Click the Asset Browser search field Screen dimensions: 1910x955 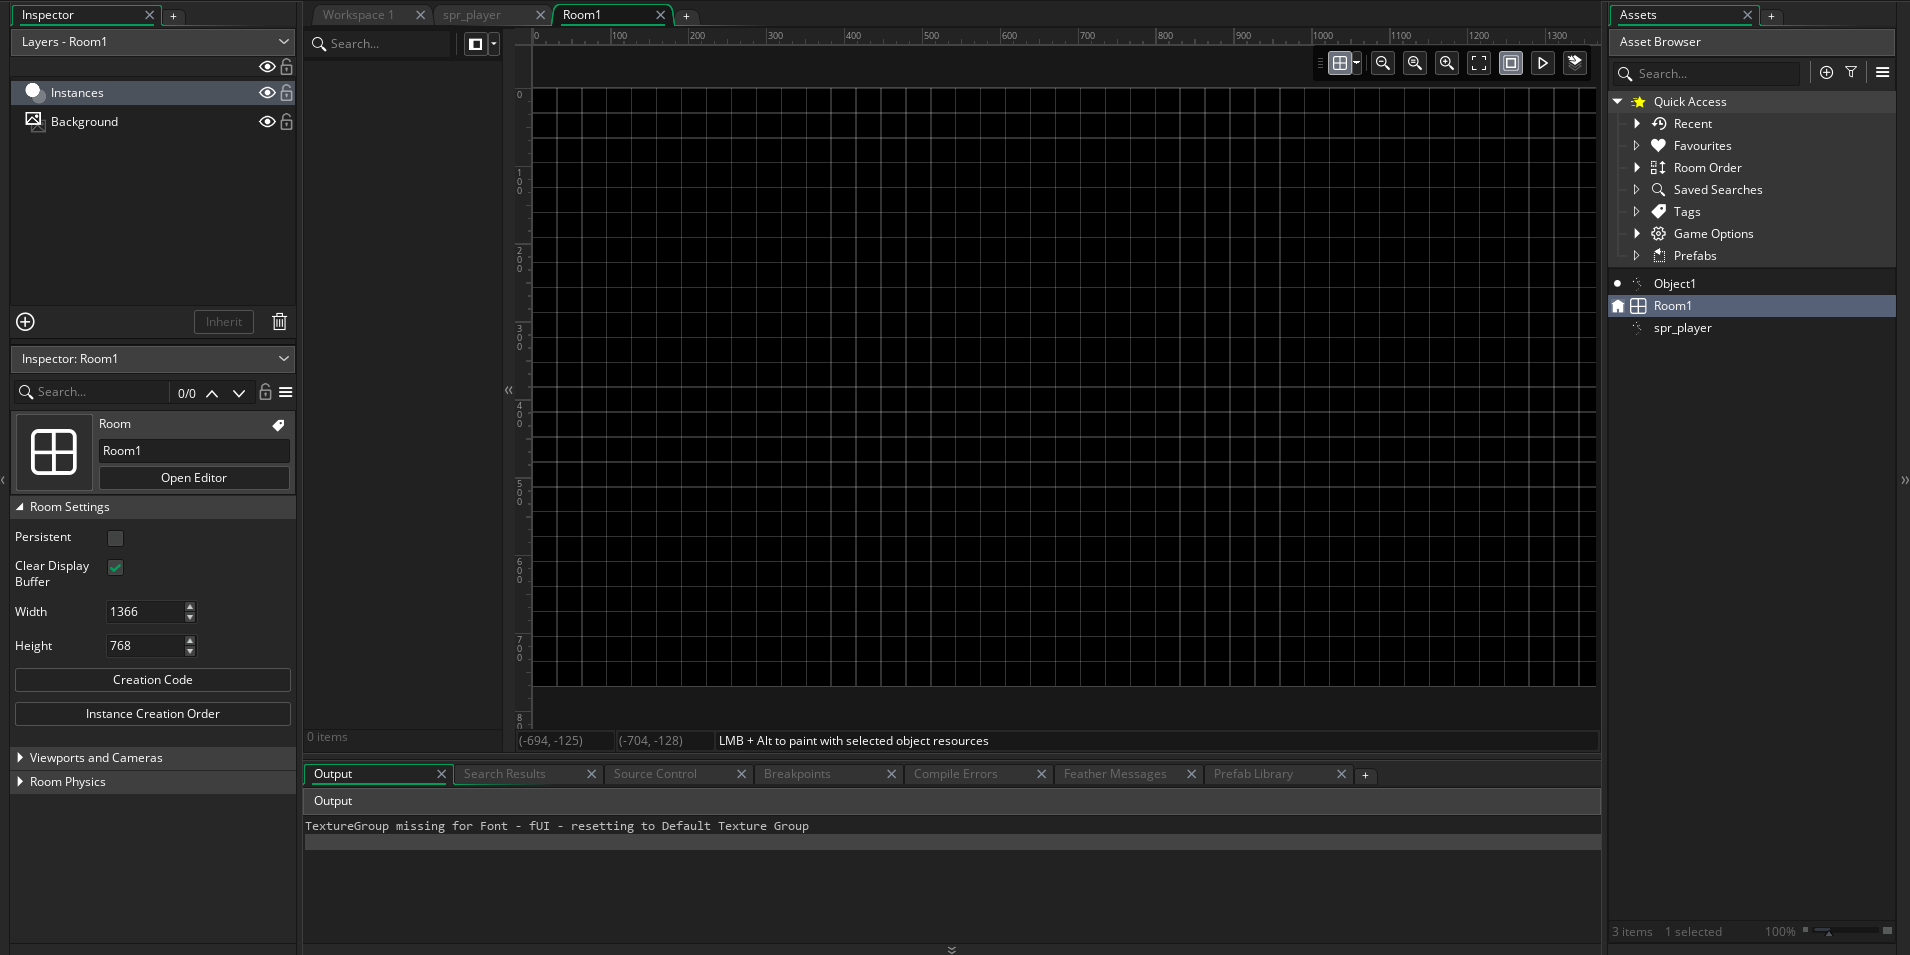[1710, 74]
